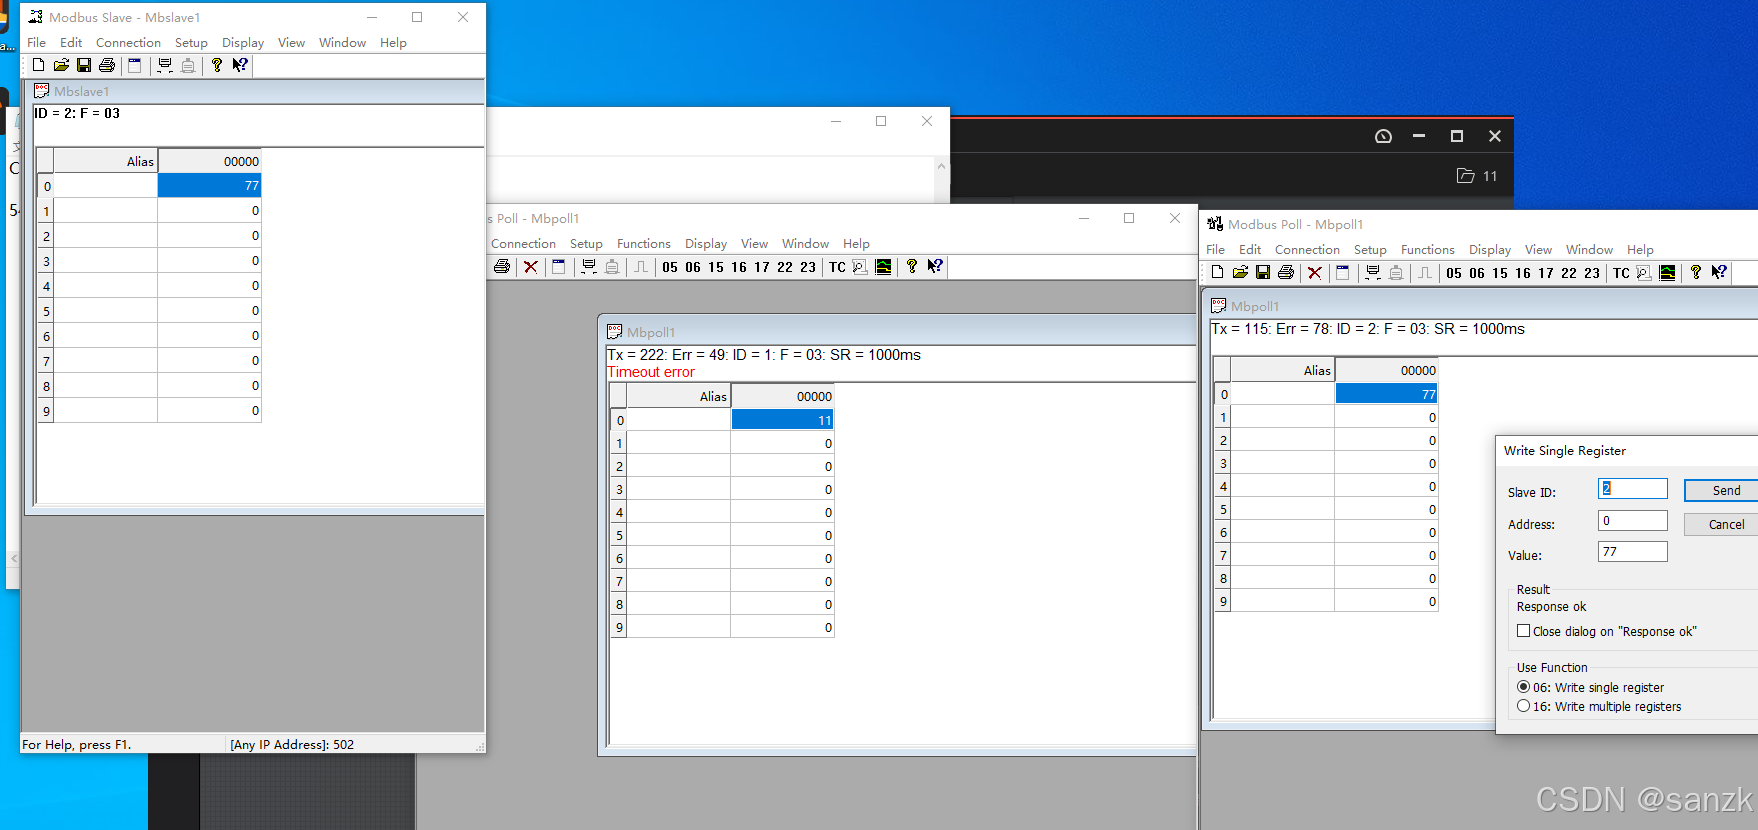Click New icon in right Modbus Poll toolbar
Screen dimensions: 1758x830
pyautogui.click(x=1217, y=272)
